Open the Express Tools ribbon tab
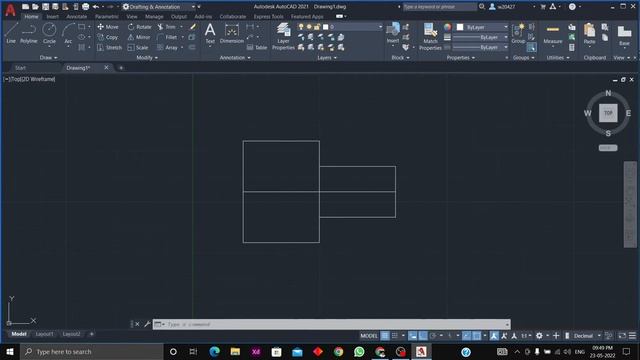640x360 pixels. click(269, 17)
